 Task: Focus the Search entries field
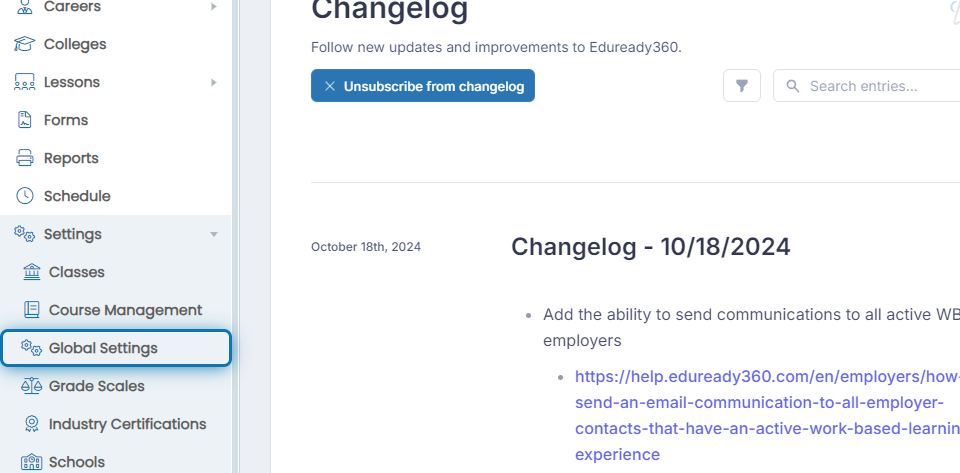(x=866, y=86)
